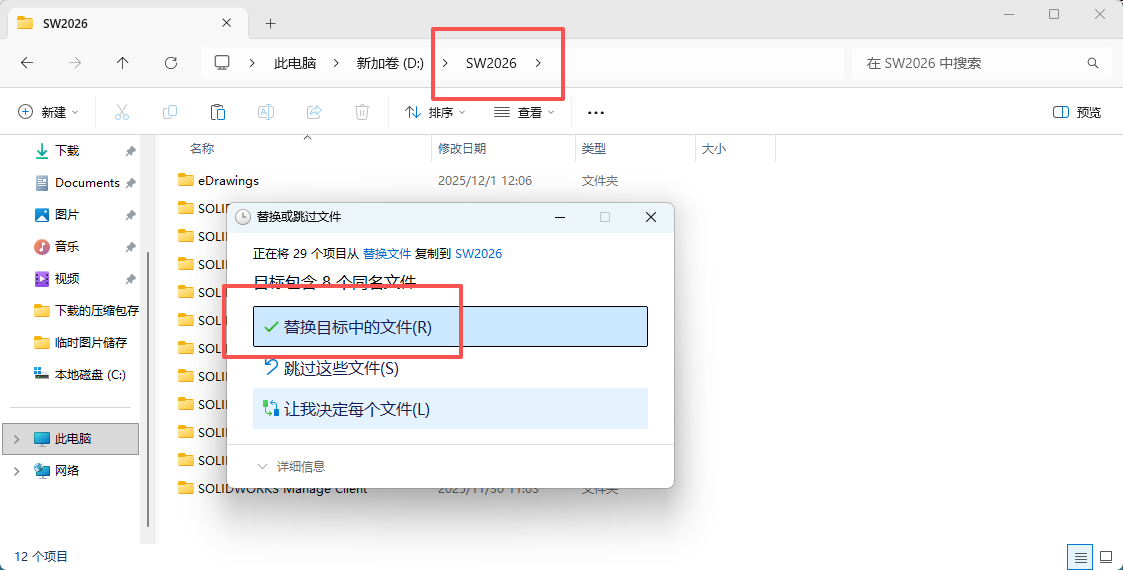Click 新加卷 (D:) in the address bar

click(x=390, y=63)
